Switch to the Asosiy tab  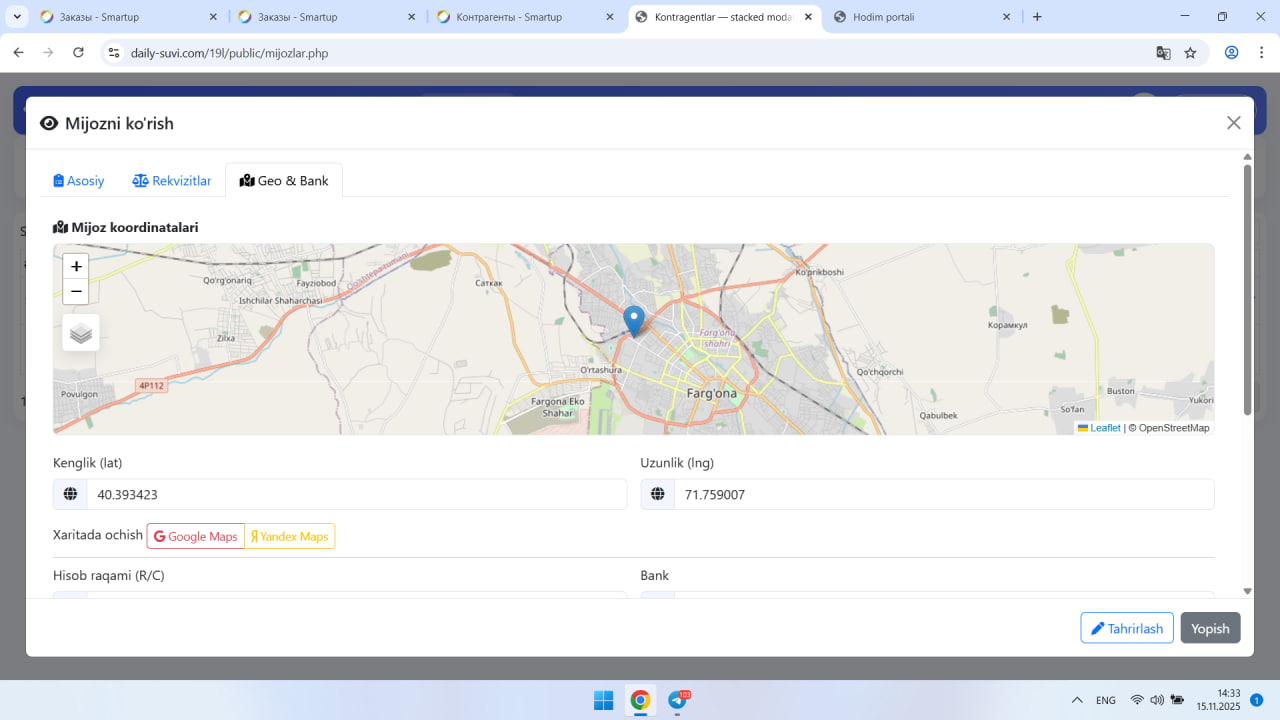(79, 181)
